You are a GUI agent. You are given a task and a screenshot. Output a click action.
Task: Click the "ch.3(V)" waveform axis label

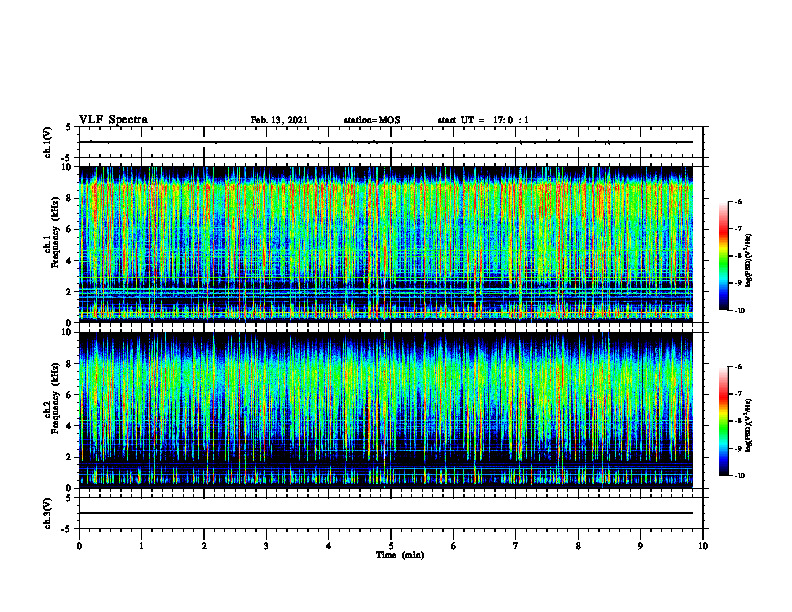pos(48,513)
